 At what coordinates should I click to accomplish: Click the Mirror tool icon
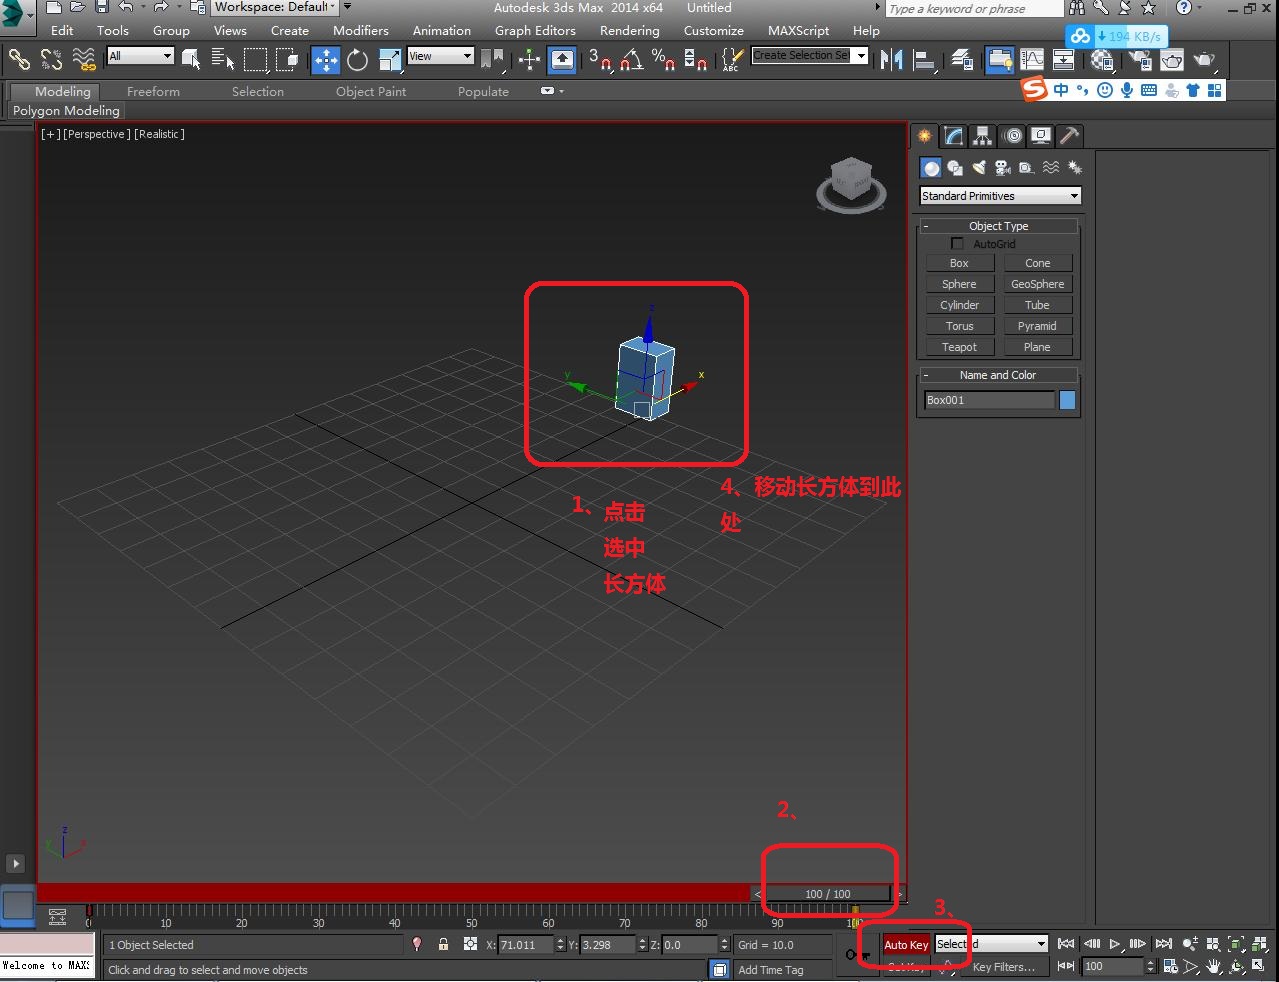890,60
